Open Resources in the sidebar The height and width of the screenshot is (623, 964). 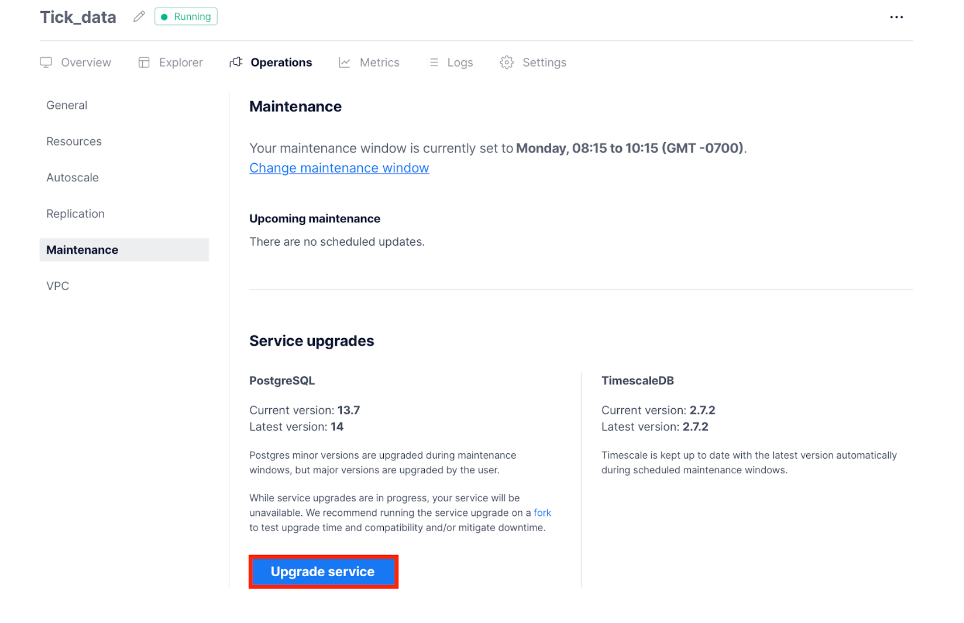[x=74, y=141]
